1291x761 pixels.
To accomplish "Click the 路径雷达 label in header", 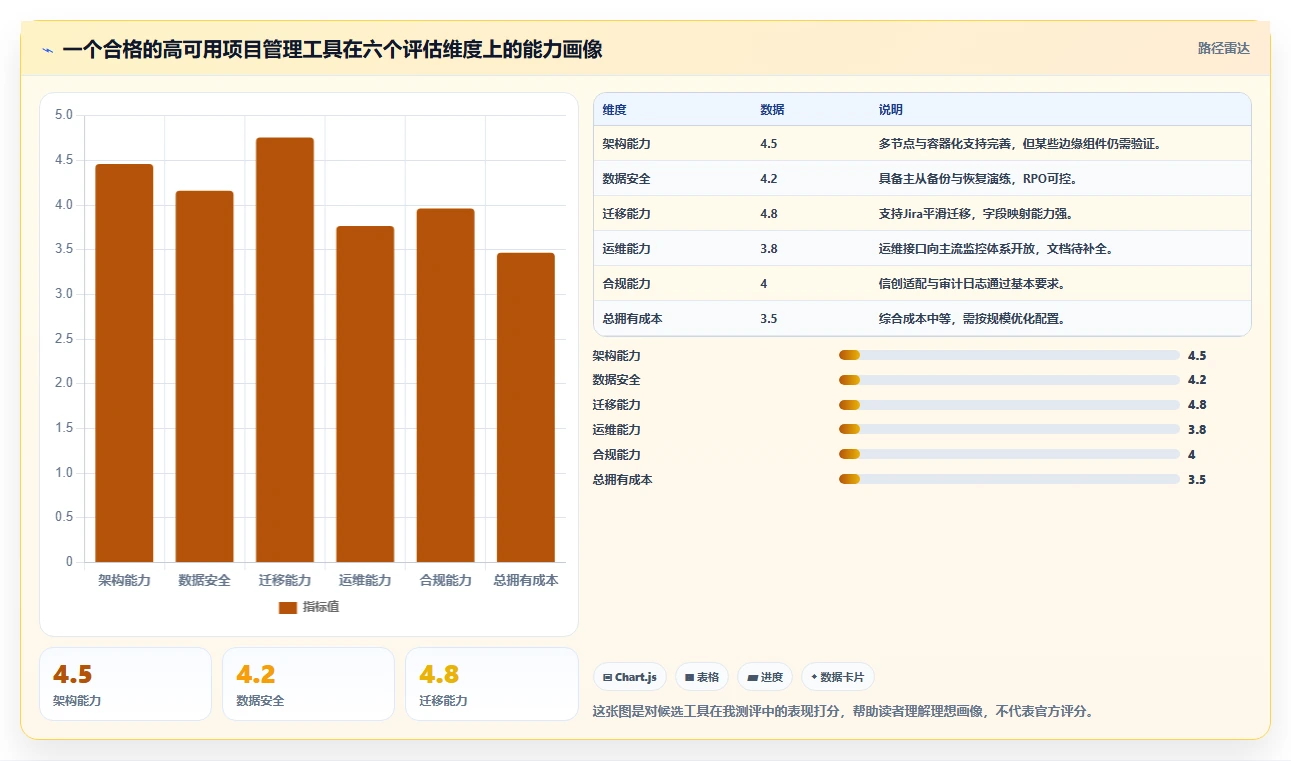I will point(1224,48).
